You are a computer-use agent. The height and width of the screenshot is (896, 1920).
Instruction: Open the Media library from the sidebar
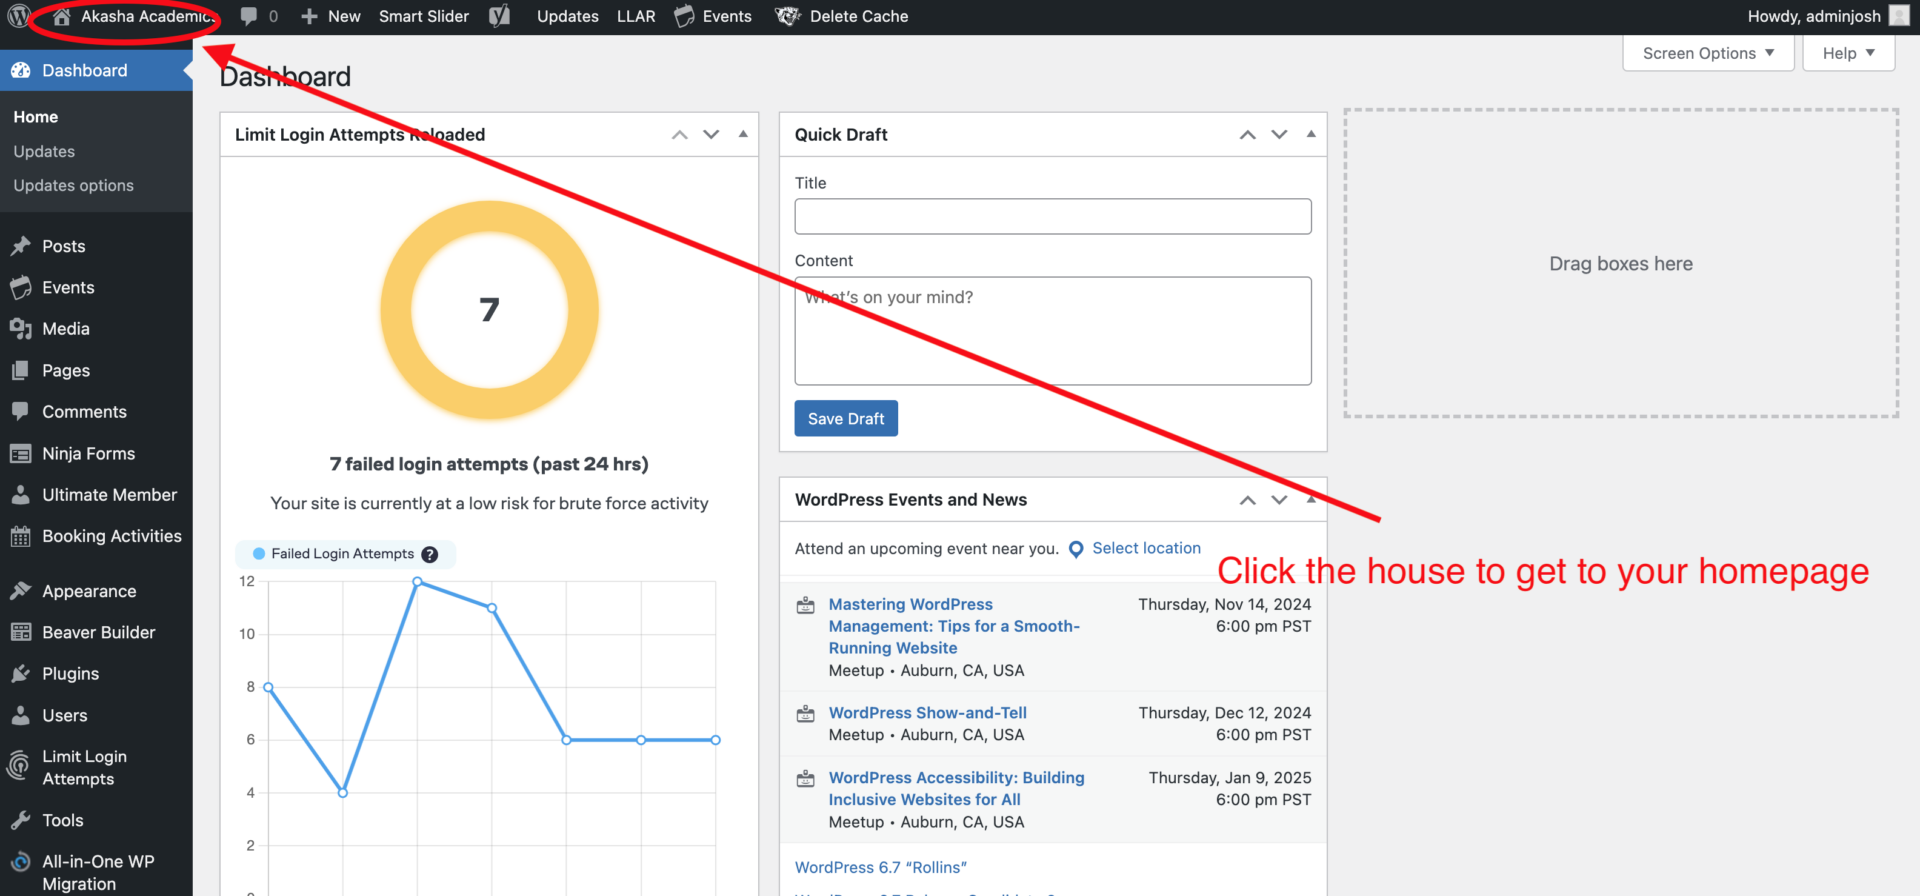click(x=65, y=329)
